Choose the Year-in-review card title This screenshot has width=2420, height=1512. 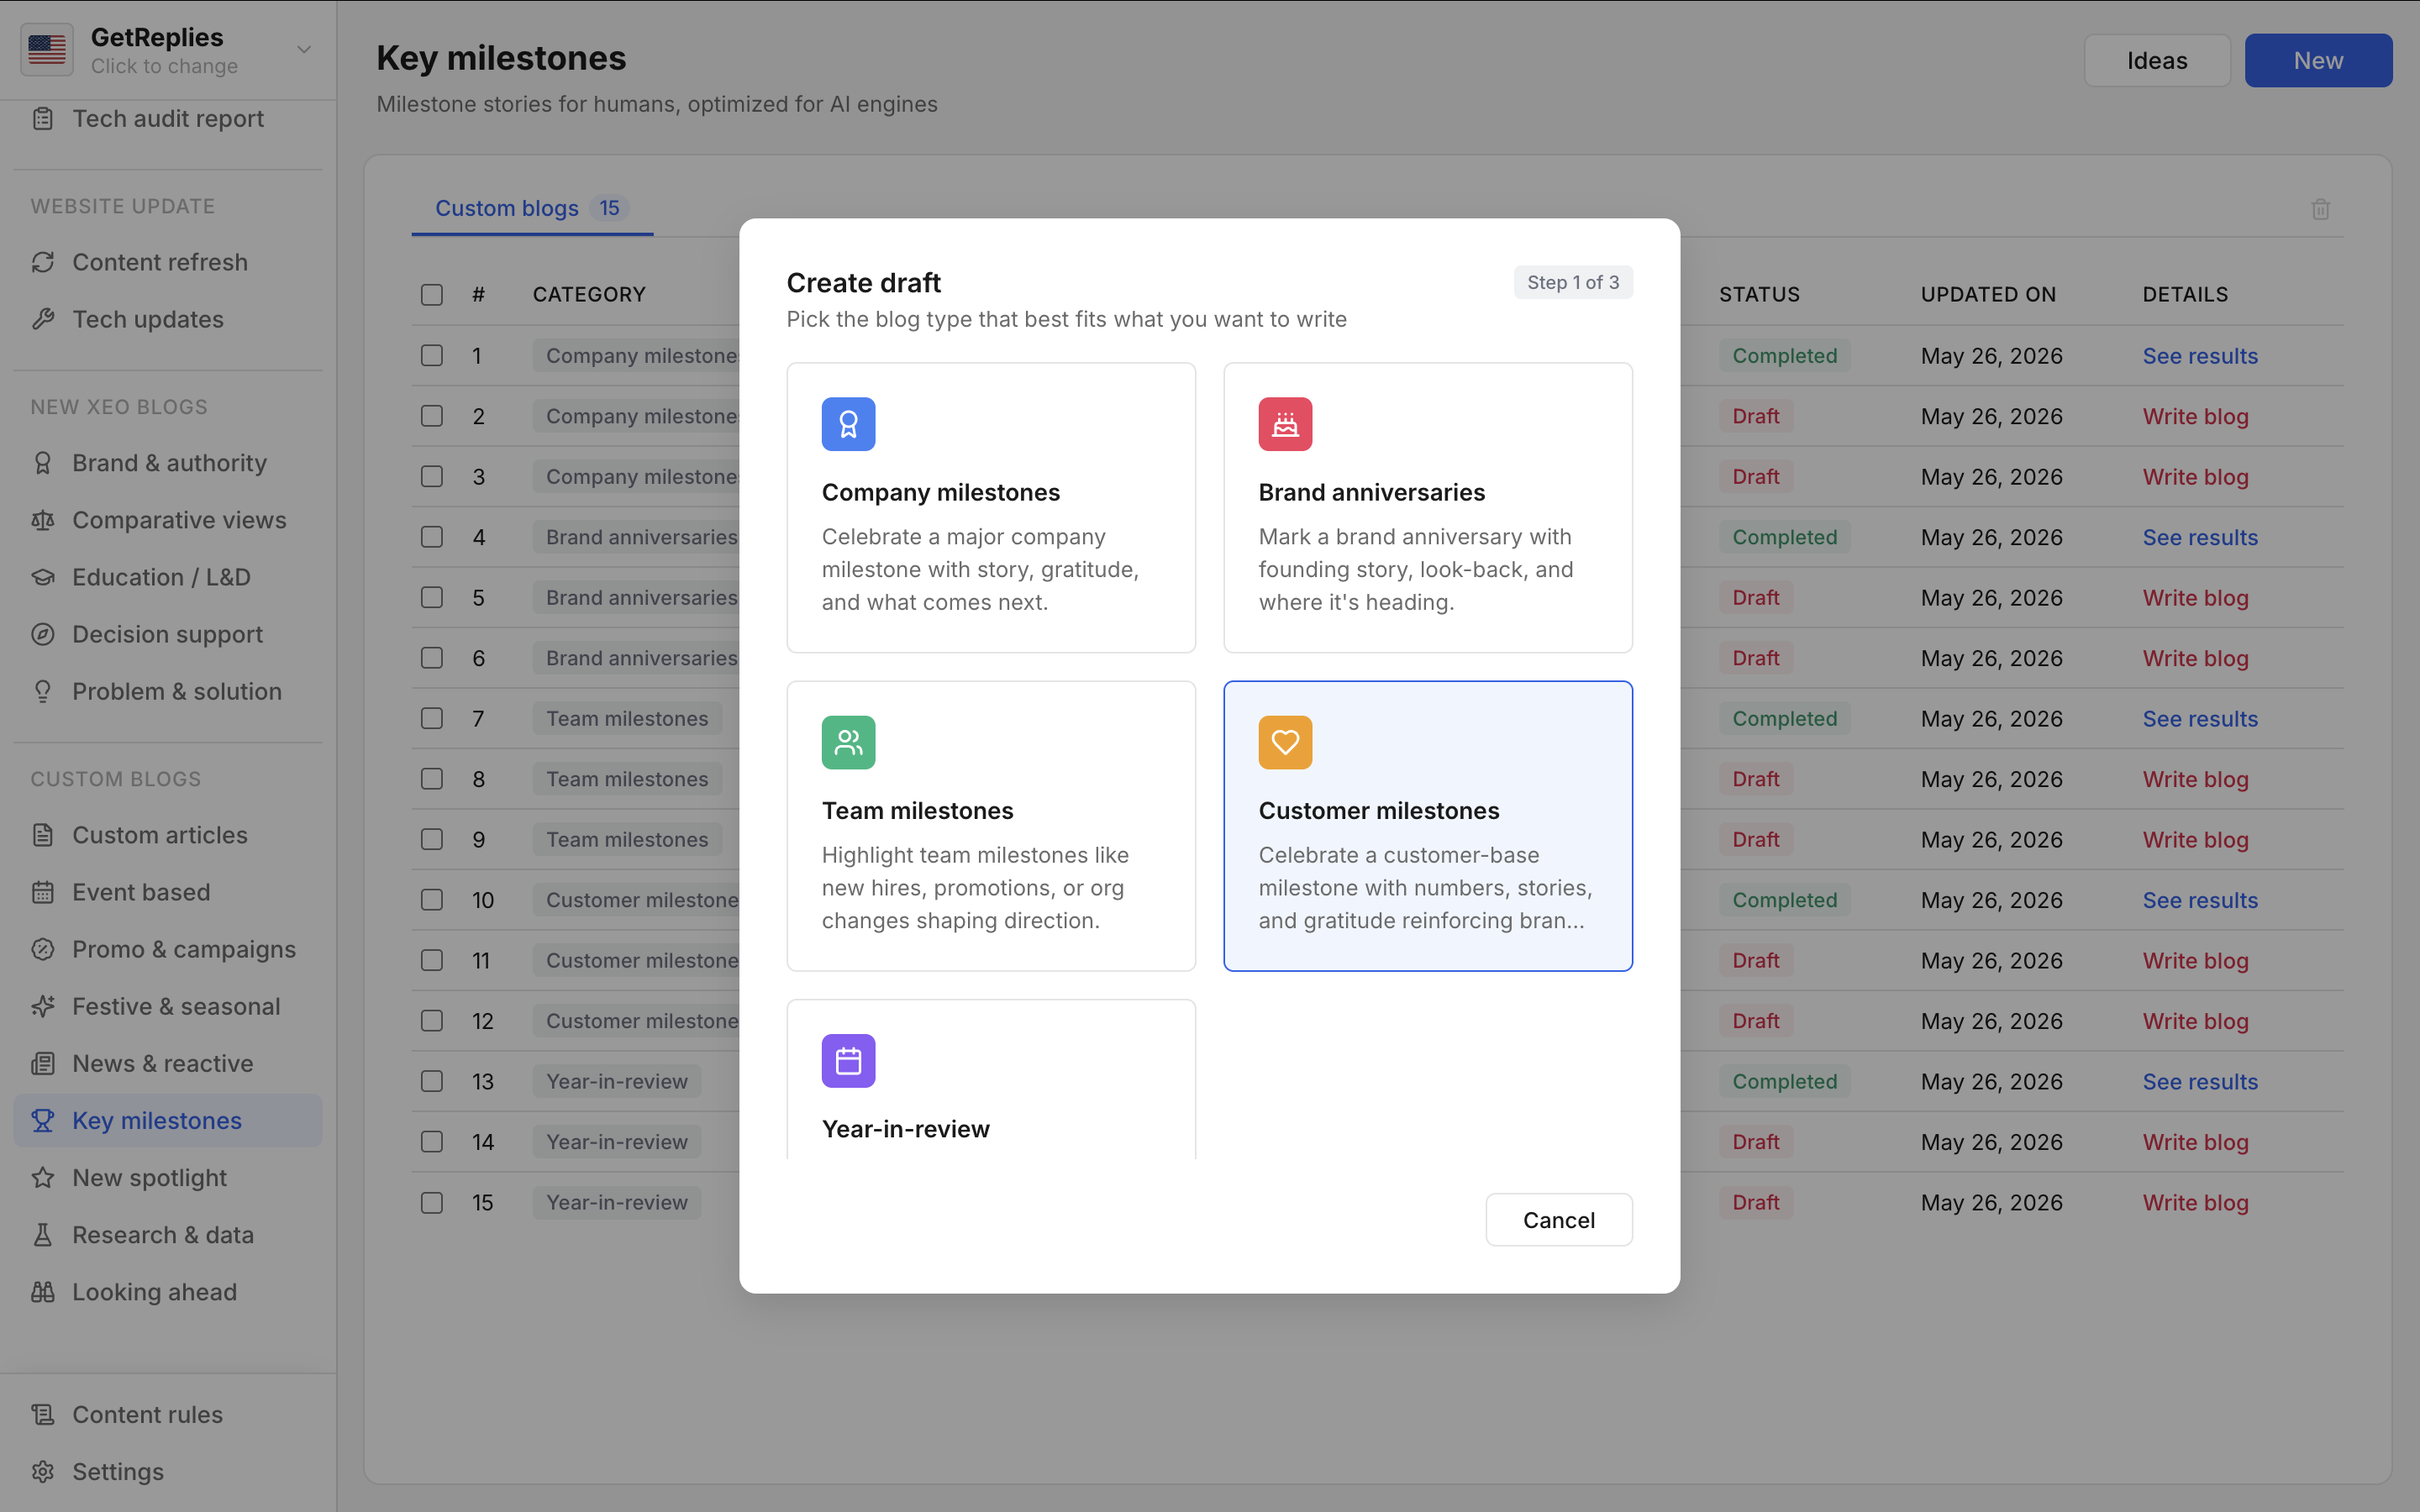[x=905, y=1128]
